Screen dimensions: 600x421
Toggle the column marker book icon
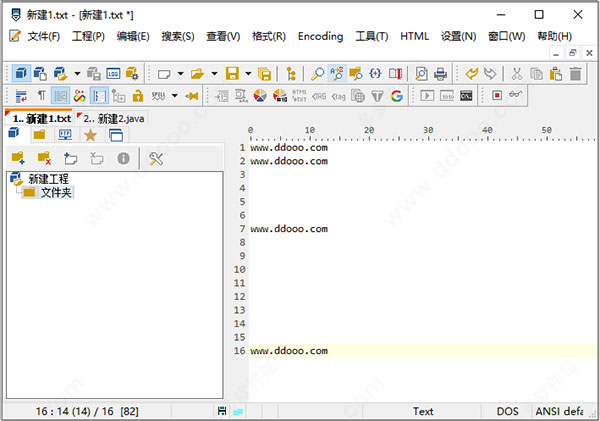point(395,73)
